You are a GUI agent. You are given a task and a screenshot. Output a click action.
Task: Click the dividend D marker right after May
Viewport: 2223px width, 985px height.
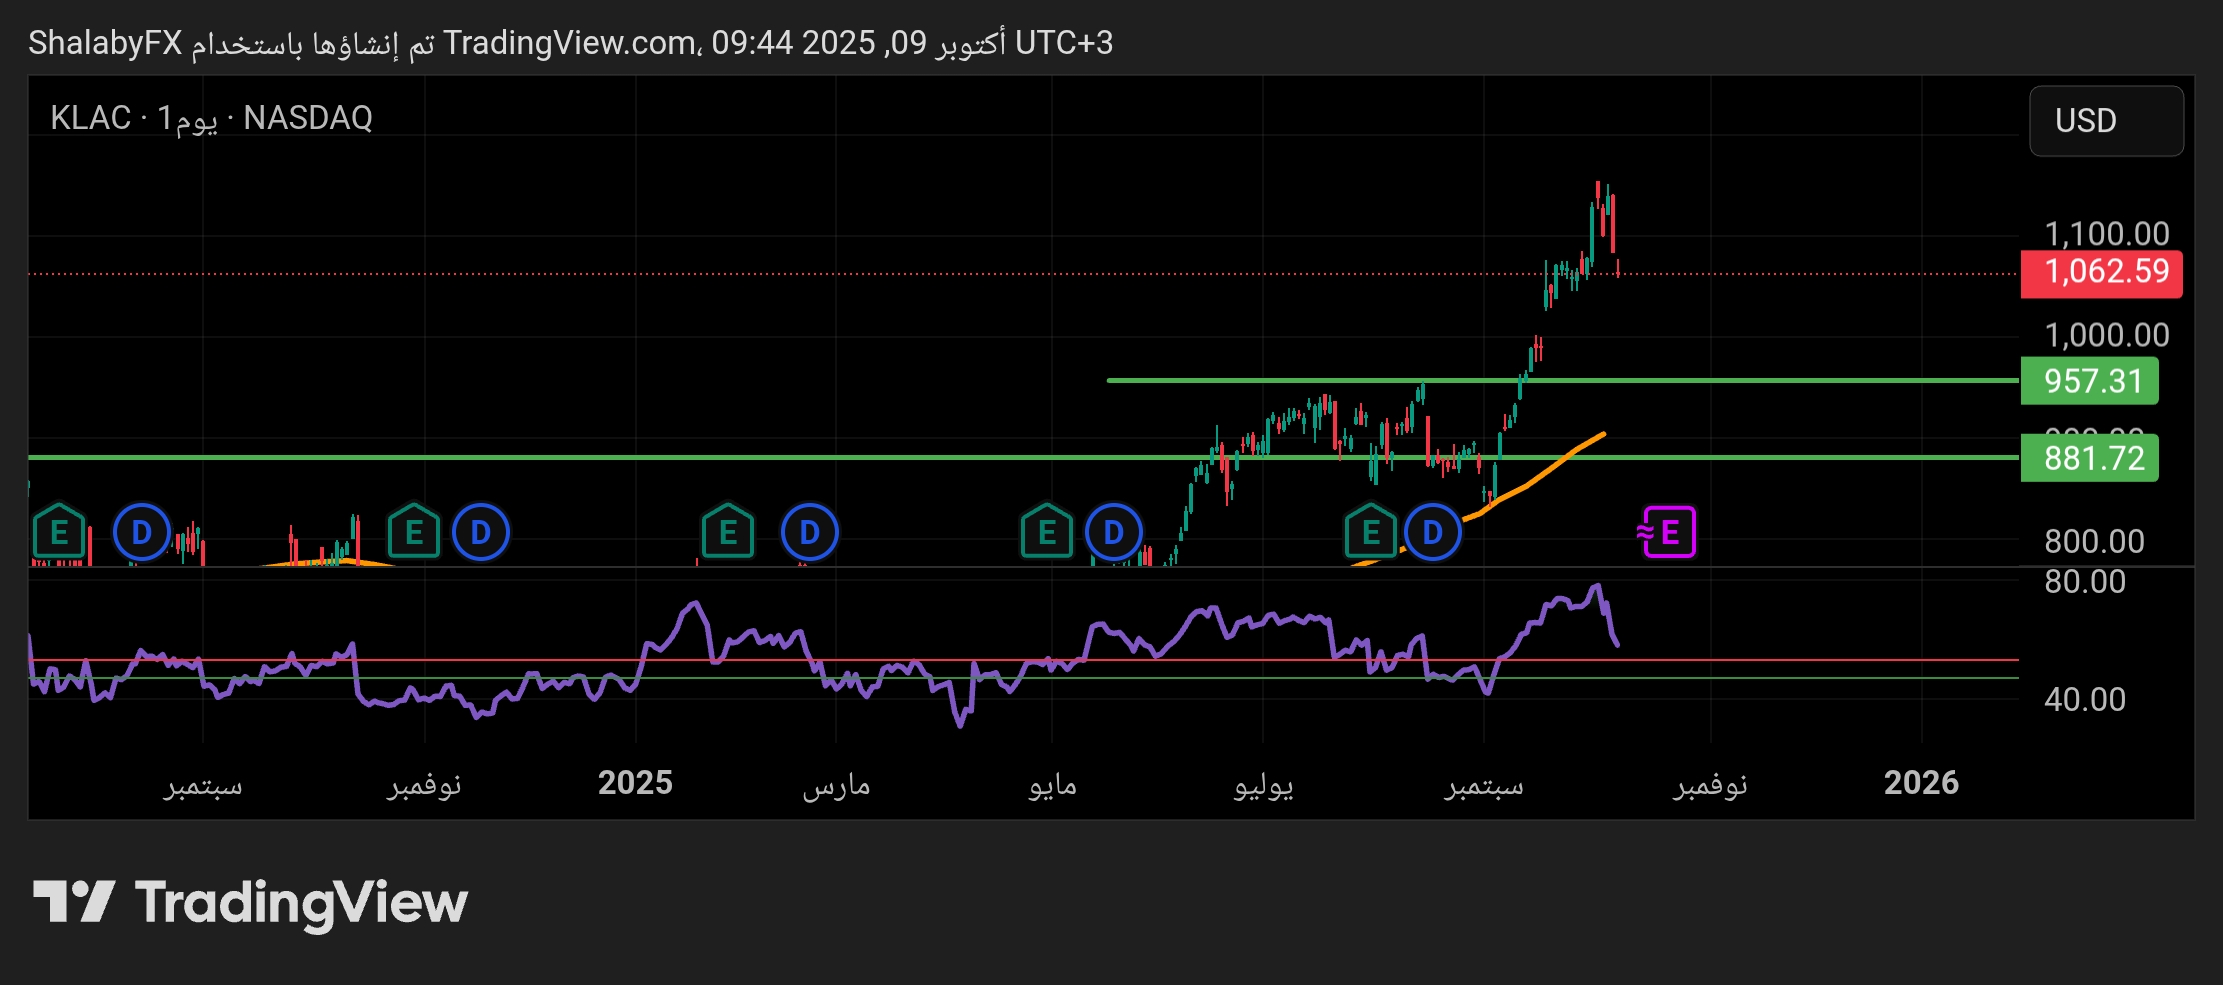(1113, 532)
